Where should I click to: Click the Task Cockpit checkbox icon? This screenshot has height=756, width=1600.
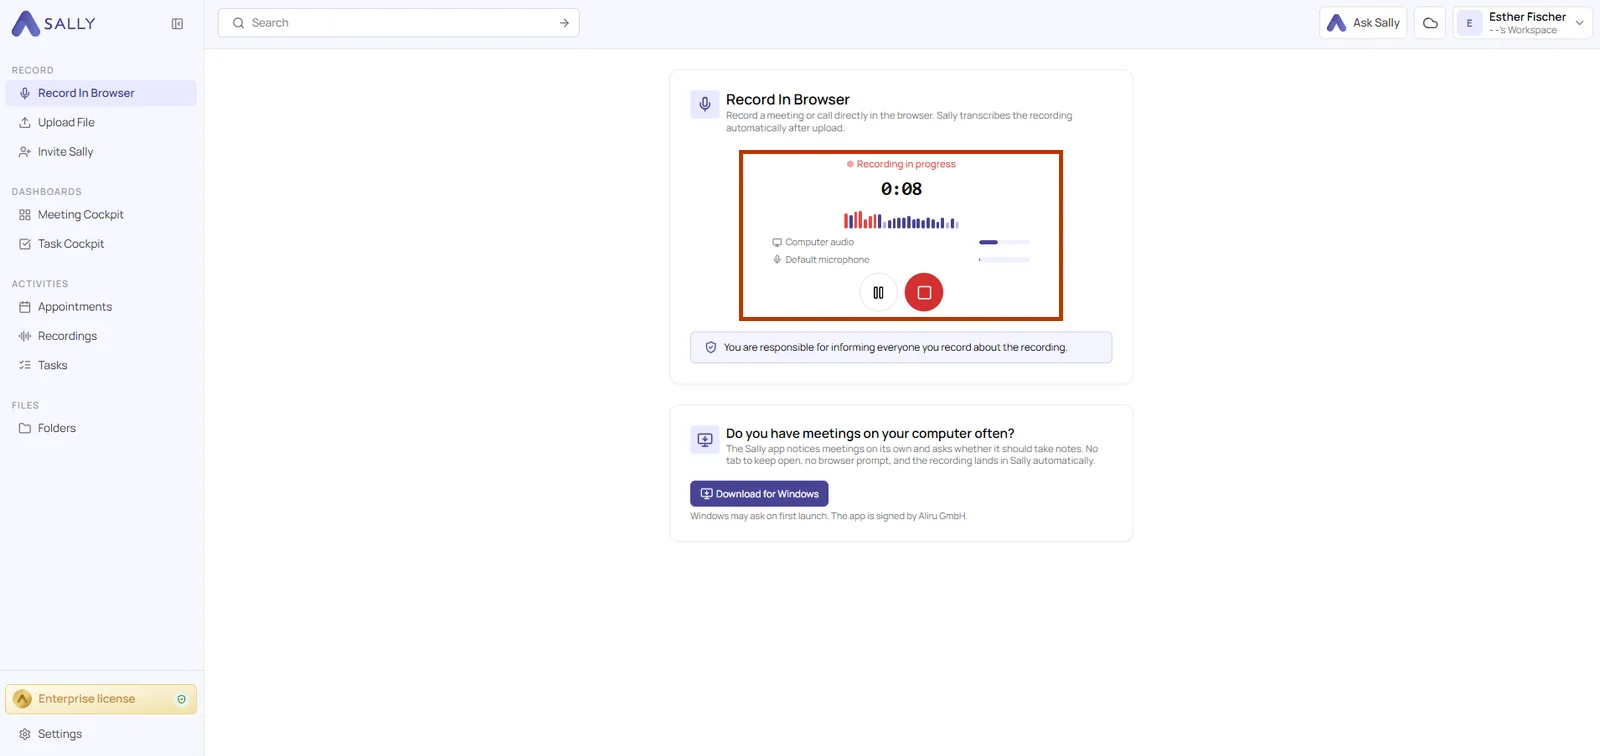[x=25, y=244]
